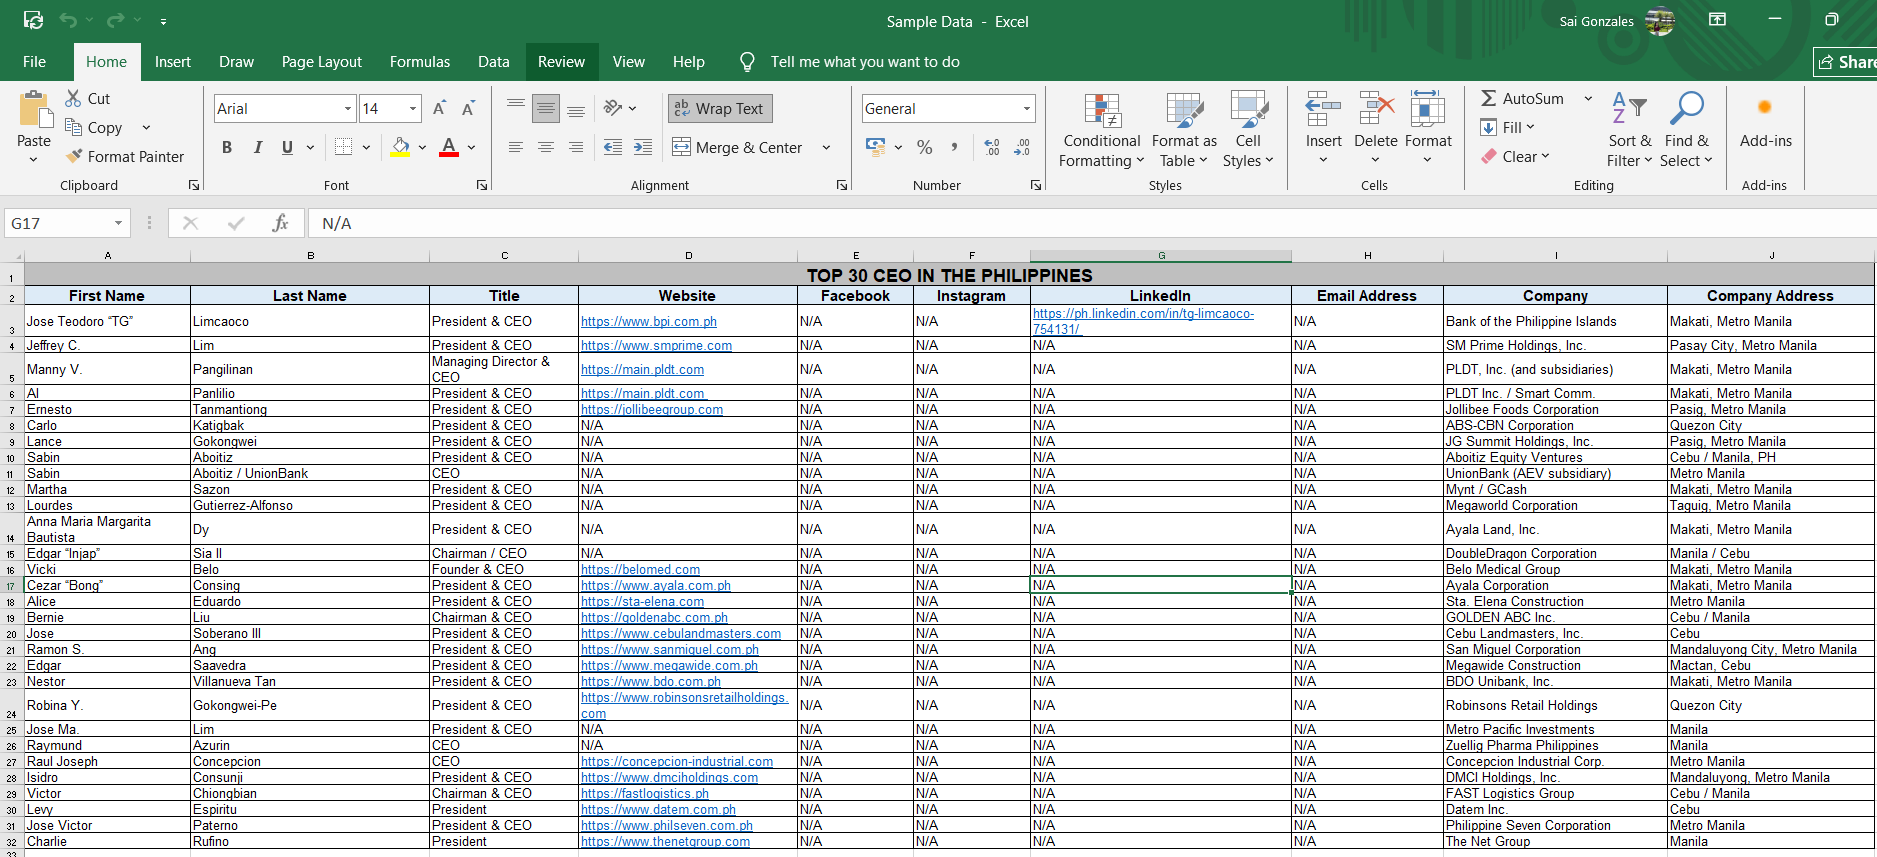Click the Share button
The height and width of the screenshot is (857, 1877).
[x=1846, y=62]
